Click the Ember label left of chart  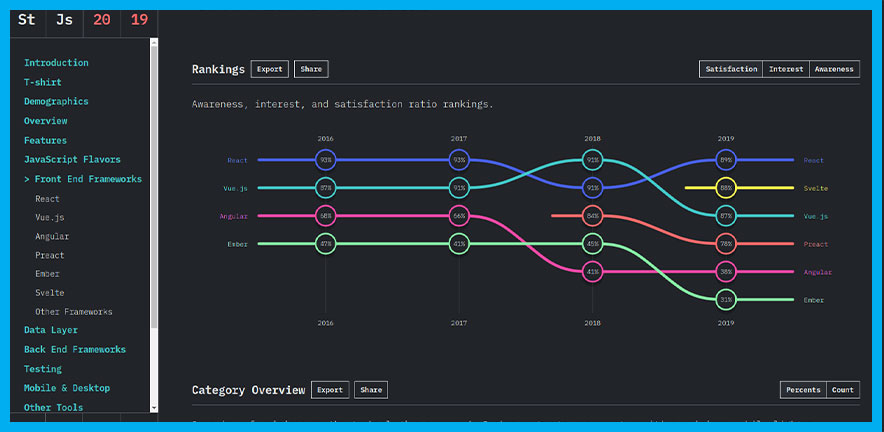pos(237,244)
